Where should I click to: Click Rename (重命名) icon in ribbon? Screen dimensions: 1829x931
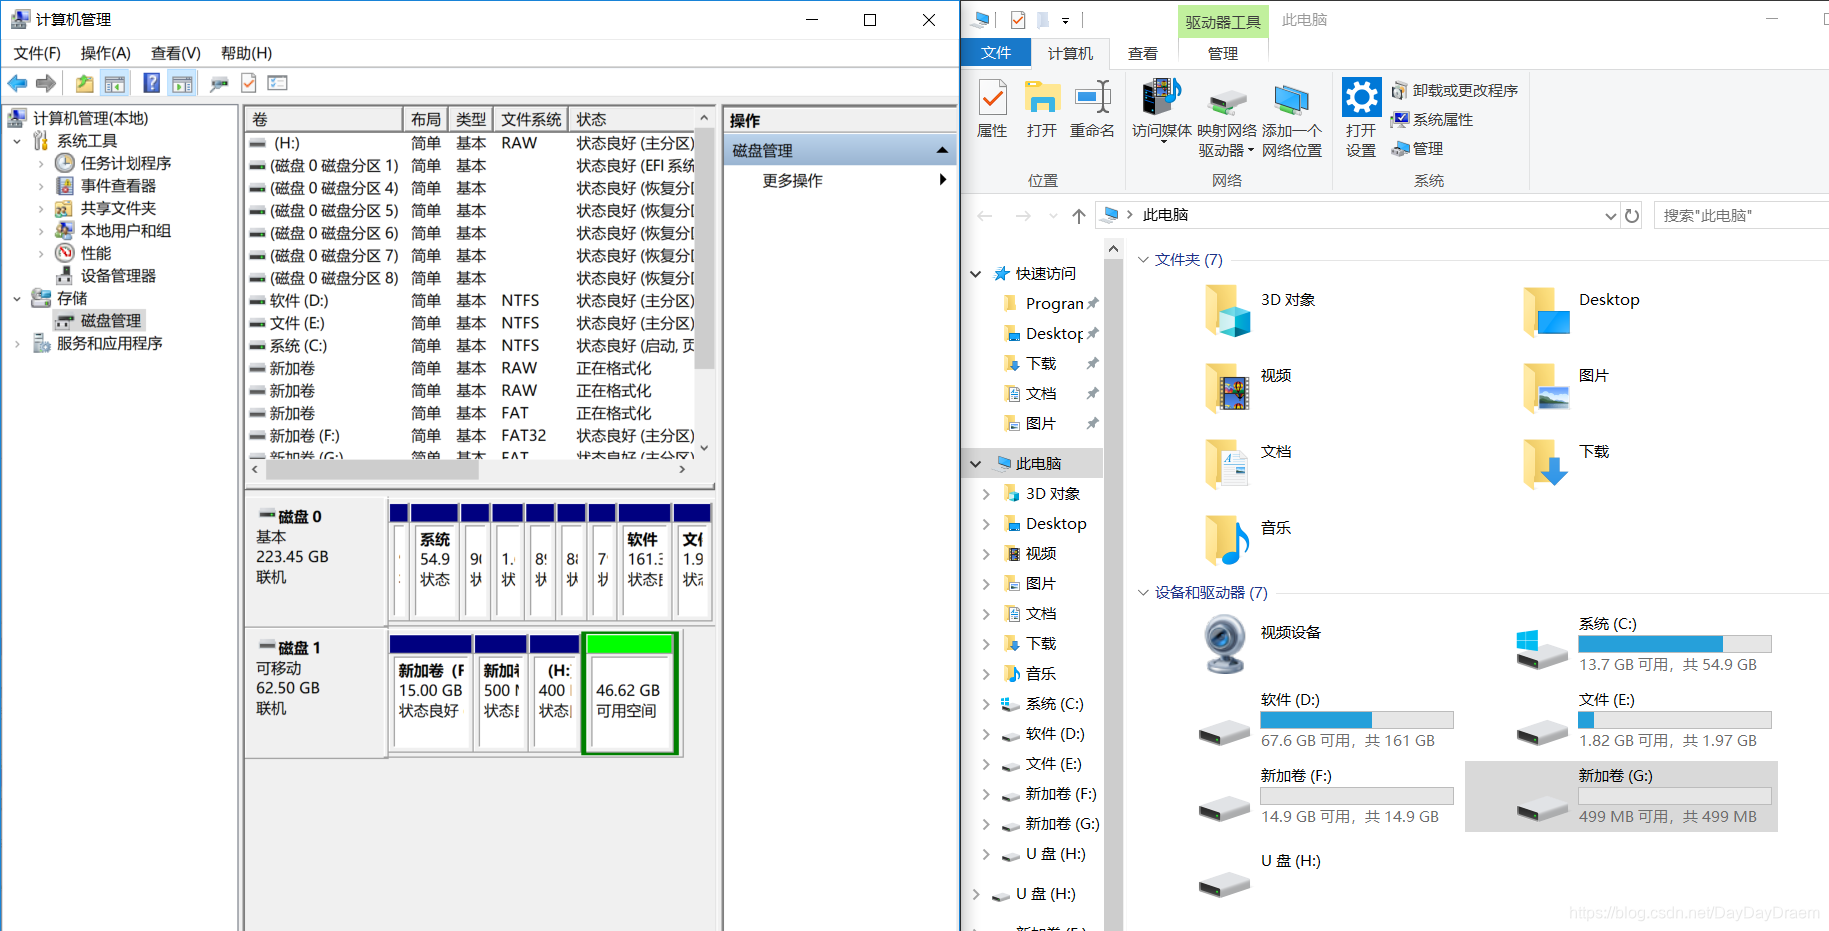point(1092,108)
